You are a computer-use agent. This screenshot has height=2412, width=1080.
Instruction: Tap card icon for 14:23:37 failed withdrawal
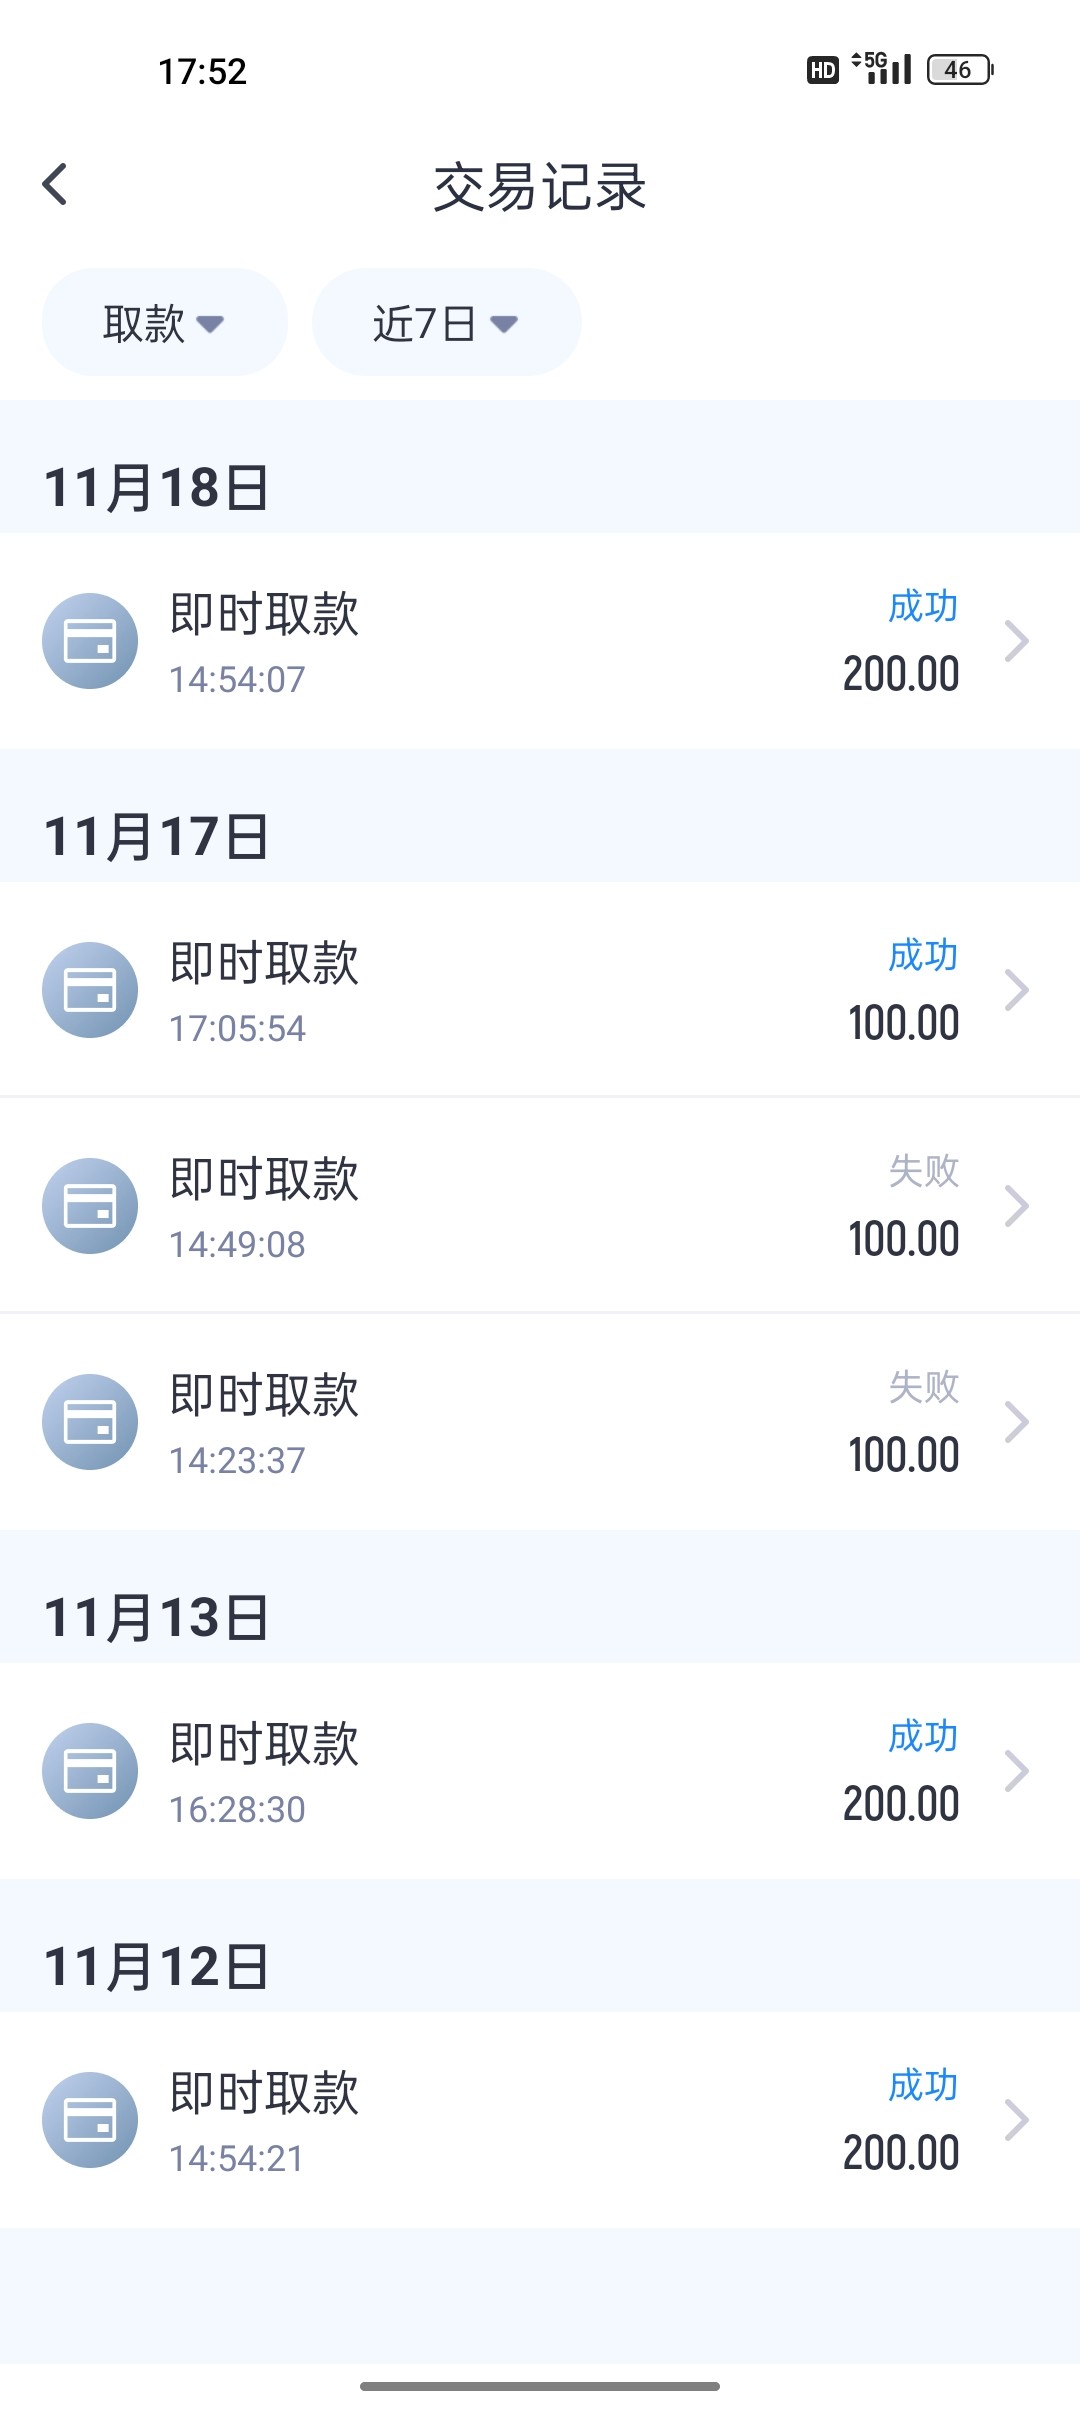[x=90, y=1422]
